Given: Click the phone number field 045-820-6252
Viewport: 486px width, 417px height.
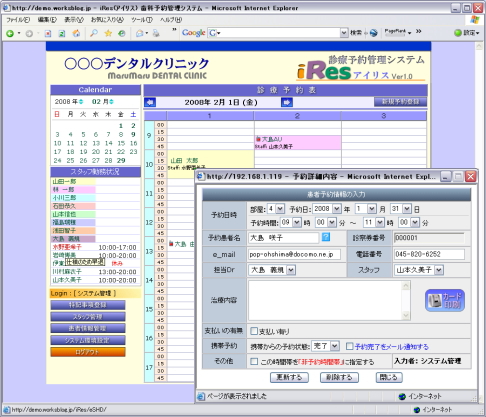Looking at the screenshot, I should [429, 254].
